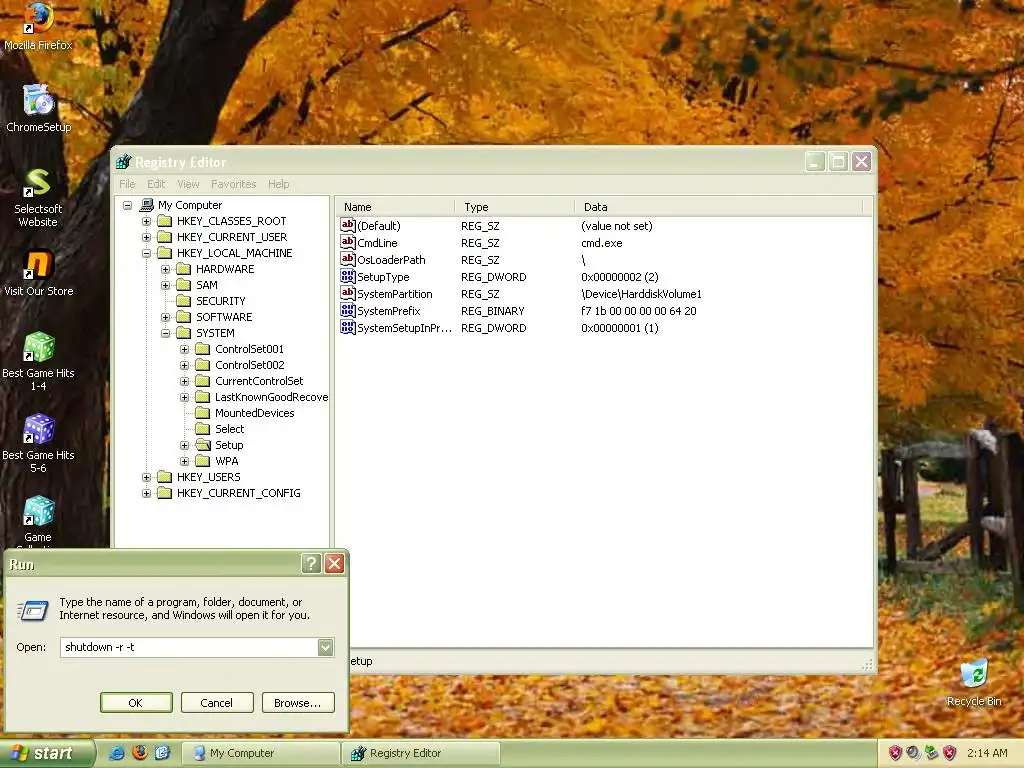
Task: Expand HKEY_CLASSES_ROOT key
Action: pos(146,221)
